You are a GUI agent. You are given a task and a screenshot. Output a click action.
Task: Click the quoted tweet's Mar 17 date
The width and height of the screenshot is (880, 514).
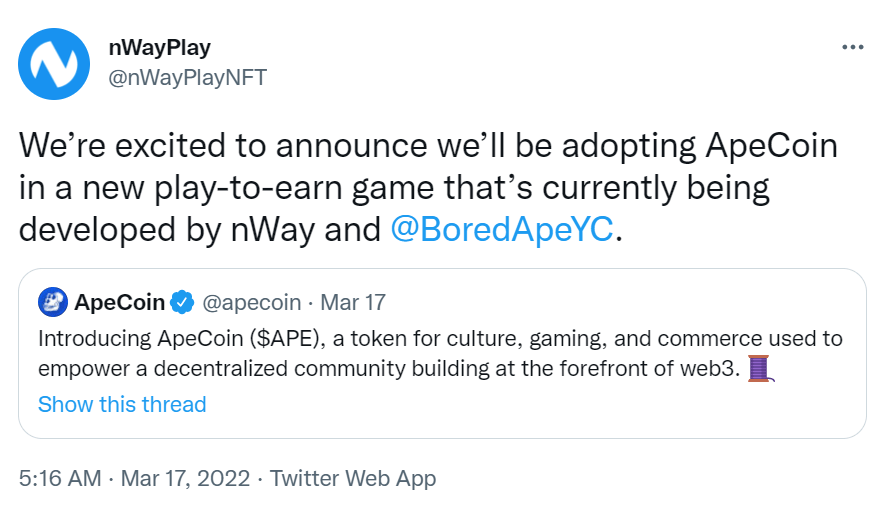click(352, 301)
